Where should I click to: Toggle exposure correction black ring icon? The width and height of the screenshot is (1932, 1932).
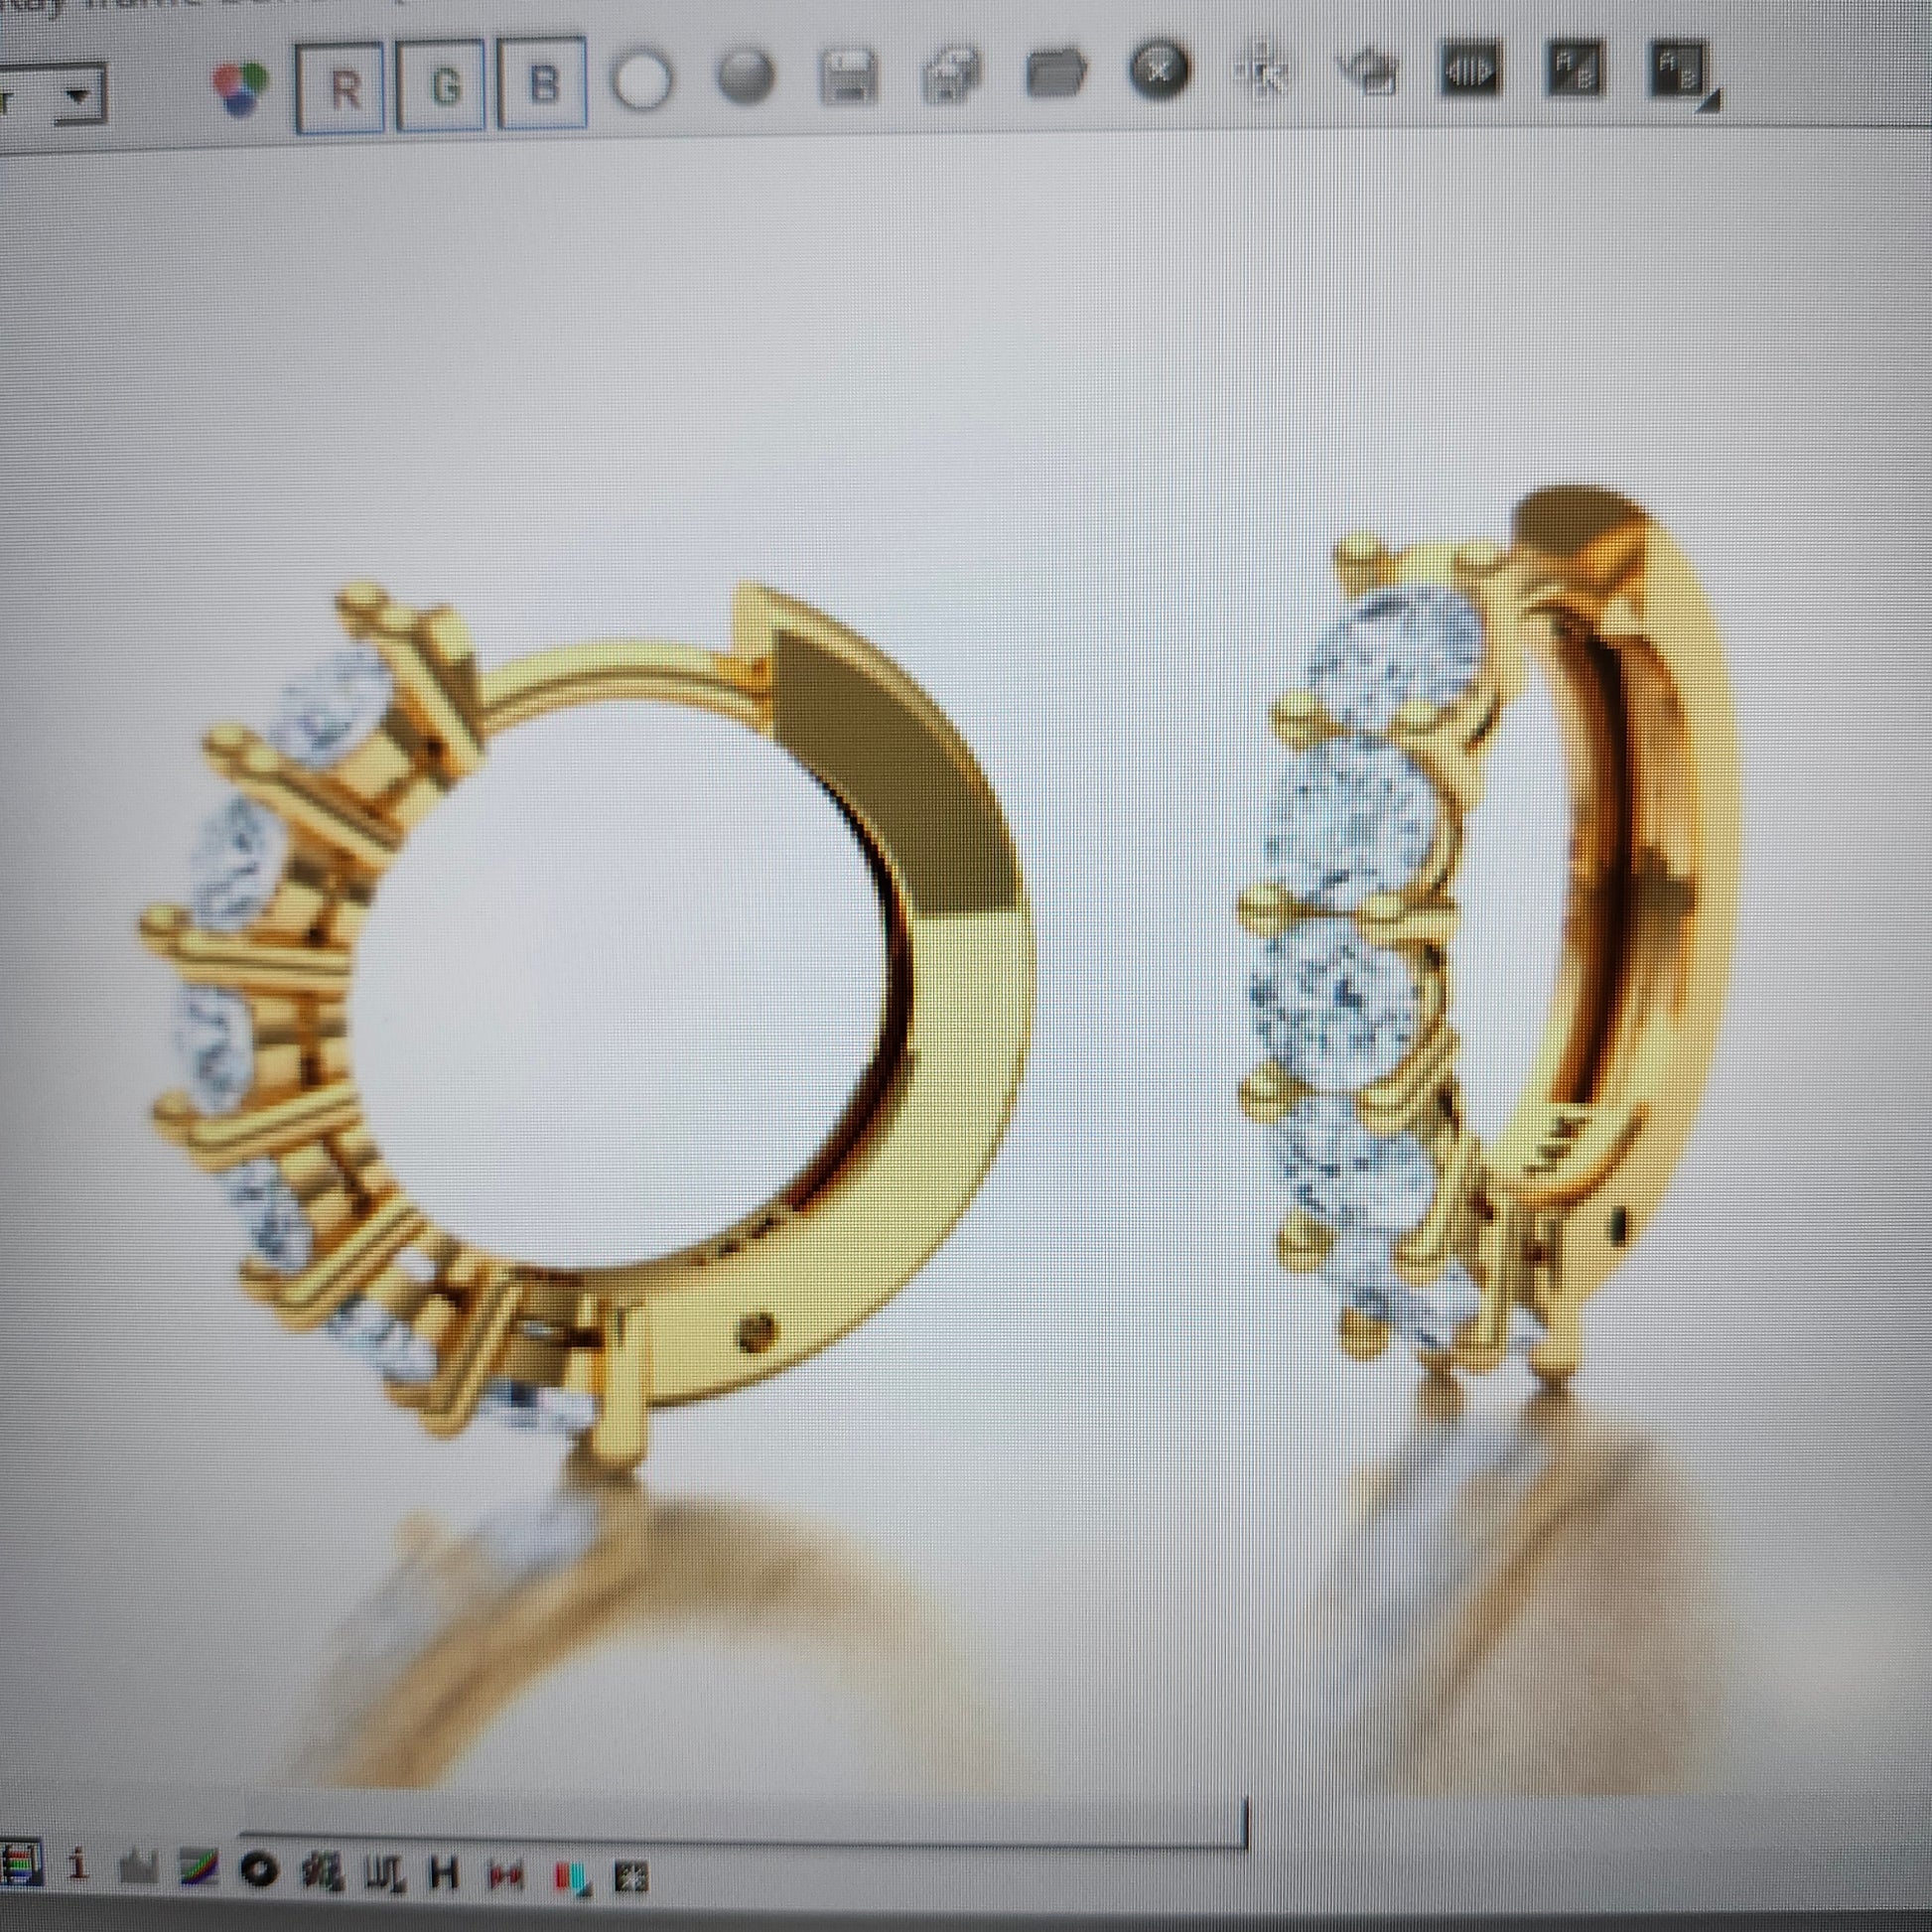(x=259, y=1870)
